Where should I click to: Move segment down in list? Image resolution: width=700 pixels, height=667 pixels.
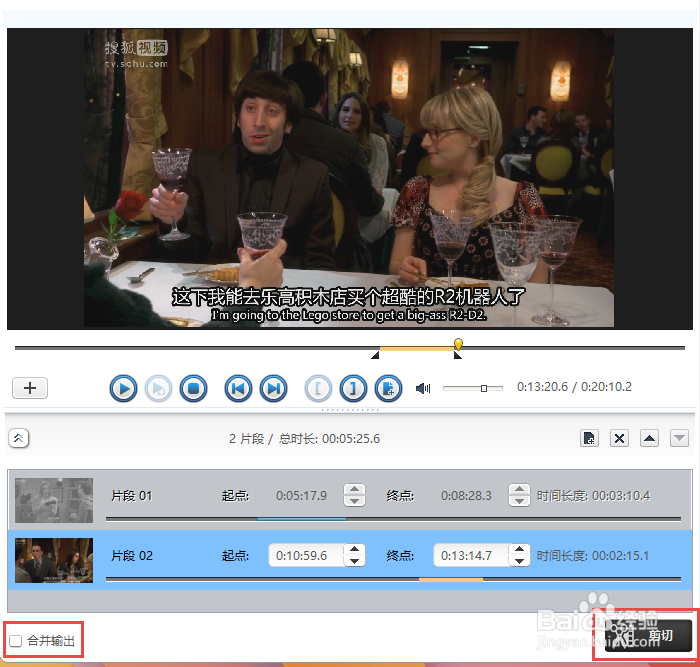click(679, 438)
